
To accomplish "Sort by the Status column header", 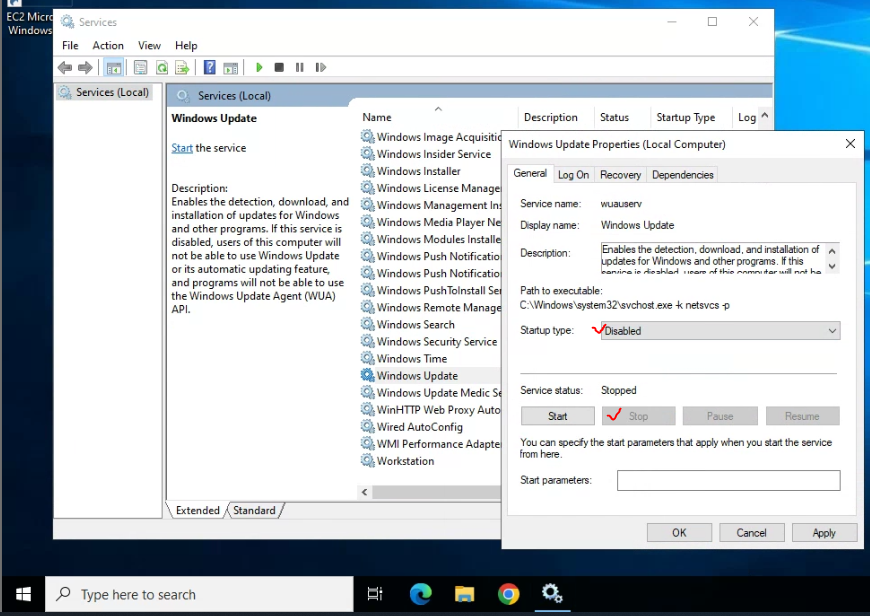I will [x=614, y=117].
